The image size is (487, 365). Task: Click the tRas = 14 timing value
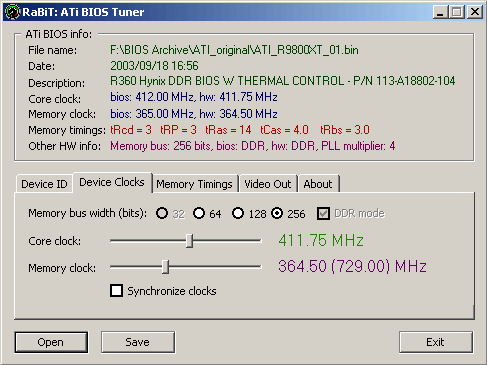tap(228, 130)
